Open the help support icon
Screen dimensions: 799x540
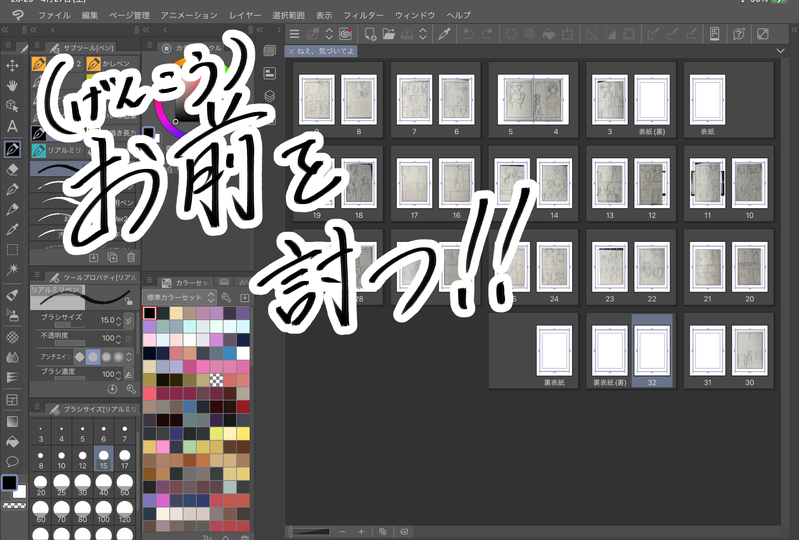(x=738, y=34)
